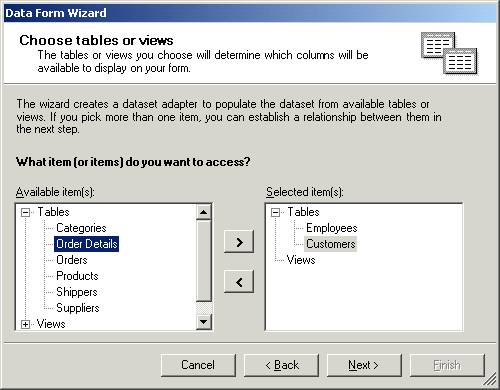Screen dimensions: 500x390
Task: Click the tables icon in wizard header
Action: pos(449,53)
